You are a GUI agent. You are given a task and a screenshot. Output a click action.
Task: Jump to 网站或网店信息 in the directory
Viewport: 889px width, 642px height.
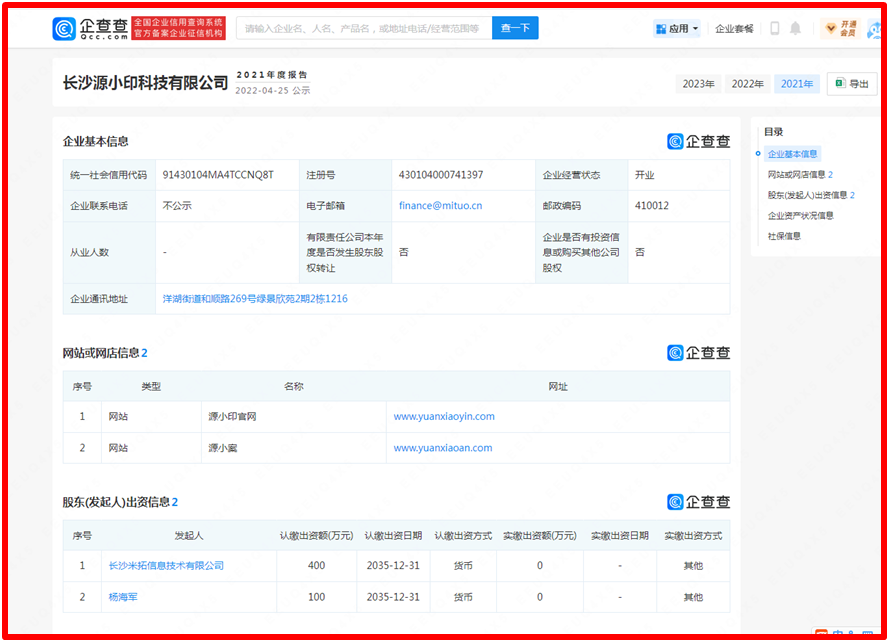click(797, 175)
